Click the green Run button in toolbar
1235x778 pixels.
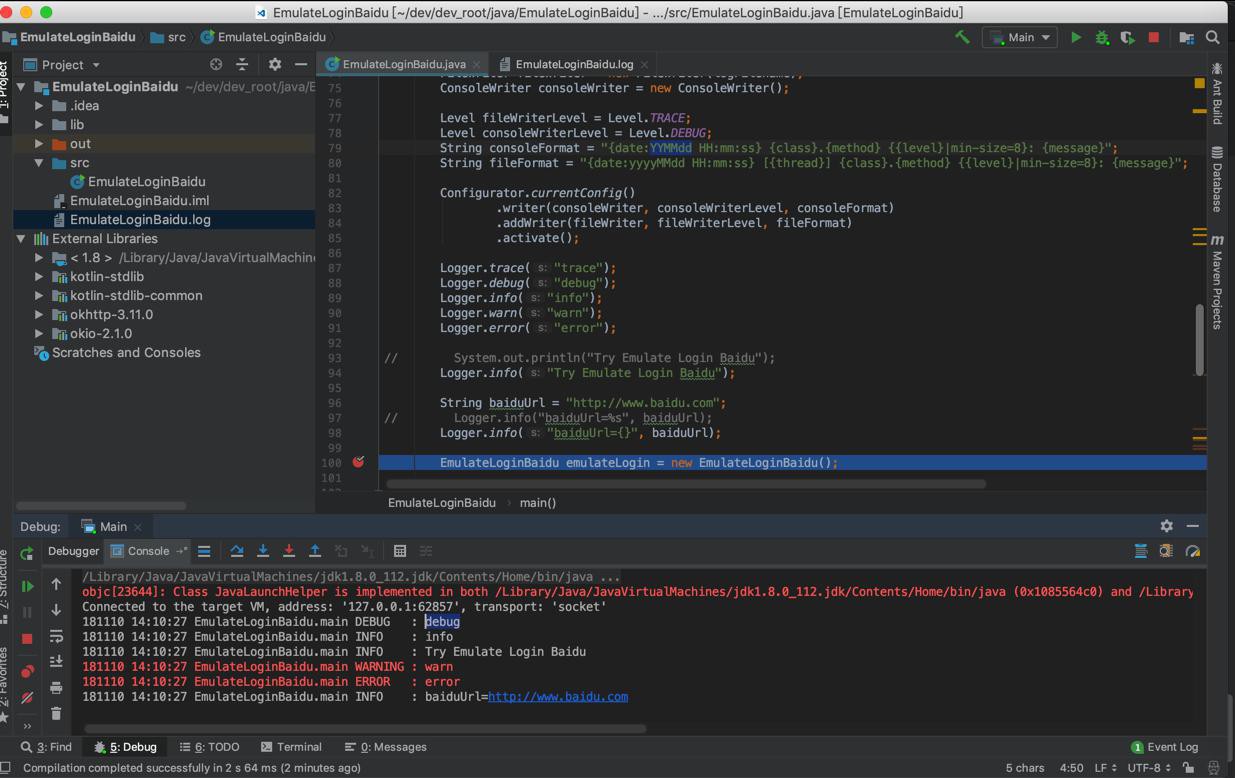(x=1076, y=37)
